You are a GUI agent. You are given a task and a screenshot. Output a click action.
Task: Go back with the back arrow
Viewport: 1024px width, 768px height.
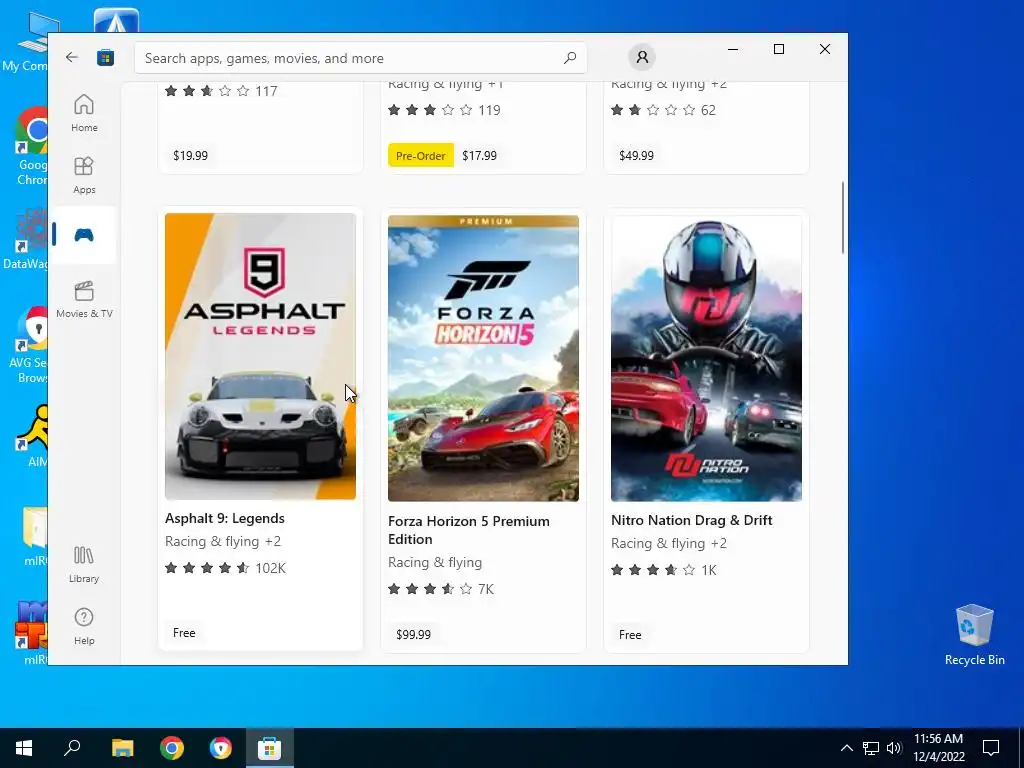pos(72,57)
